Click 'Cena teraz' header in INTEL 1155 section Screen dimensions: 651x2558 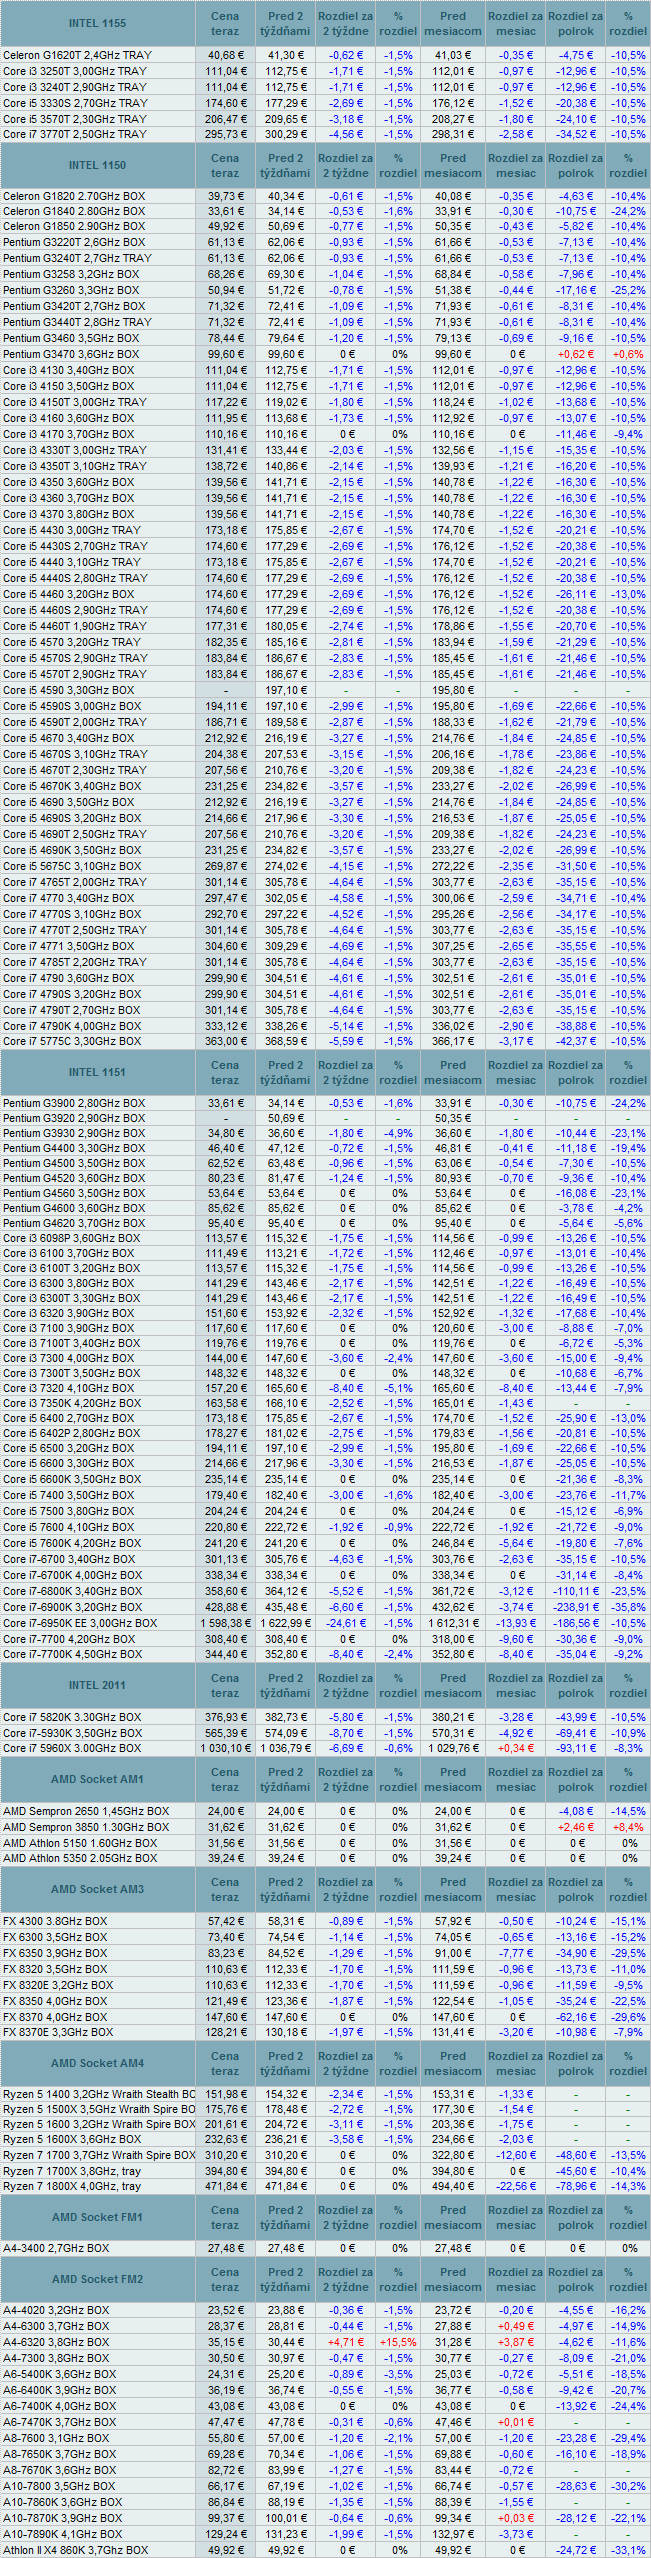[x=225, y=23]
